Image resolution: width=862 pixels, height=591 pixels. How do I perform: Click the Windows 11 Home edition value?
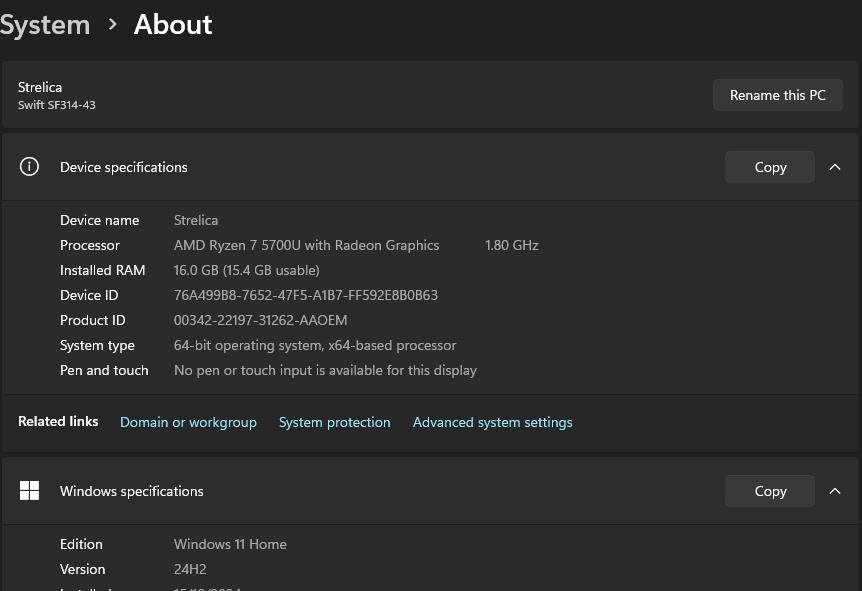click(x=230, y=544)
